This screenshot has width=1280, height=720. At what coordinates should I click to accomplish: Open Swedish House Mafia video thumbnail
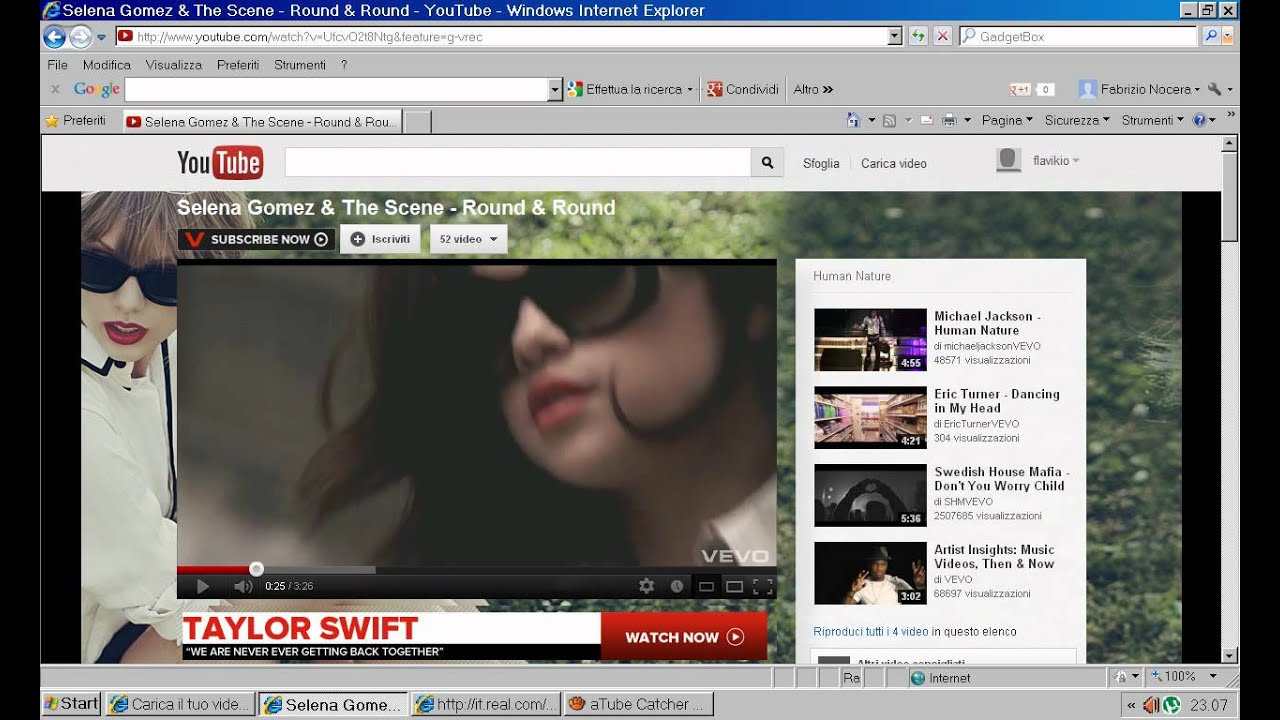click(870, 495)
